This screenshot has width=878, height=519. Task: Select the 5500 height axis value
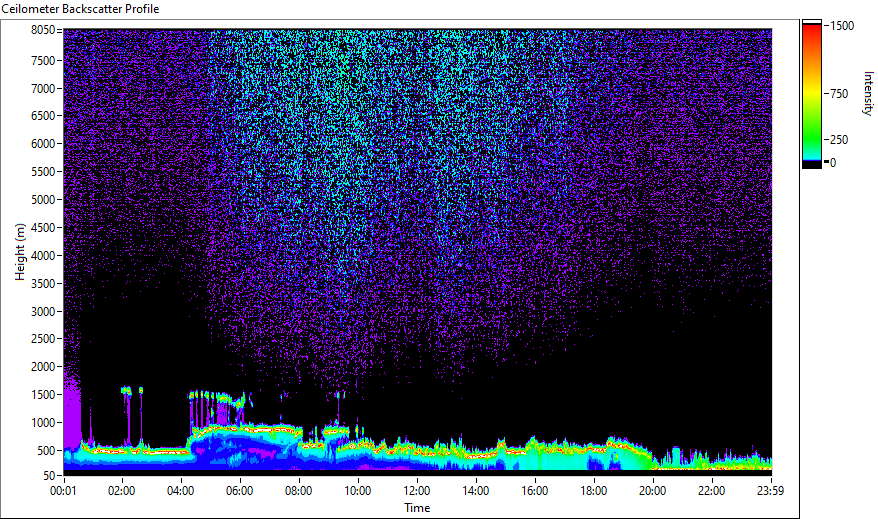point(43,172)
